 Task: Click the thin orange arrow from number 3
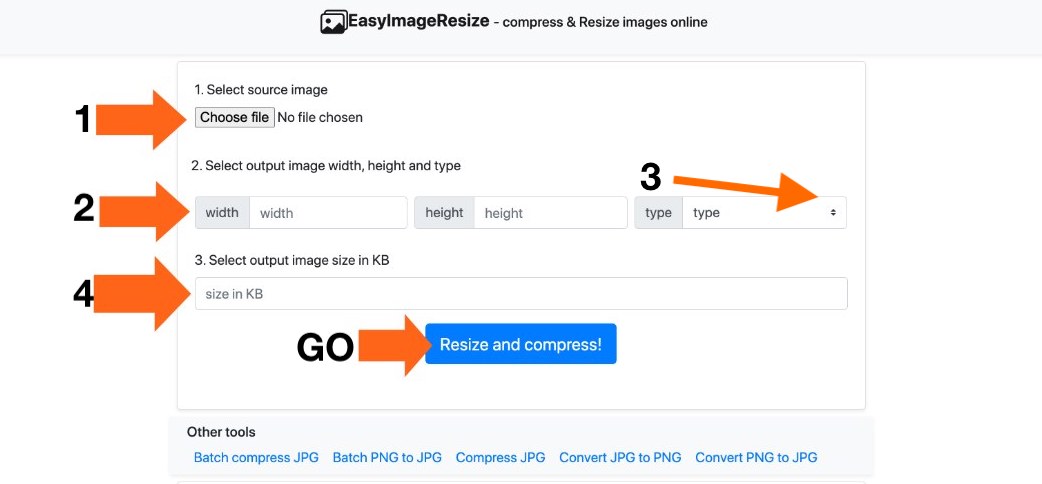tap(760, 190)
